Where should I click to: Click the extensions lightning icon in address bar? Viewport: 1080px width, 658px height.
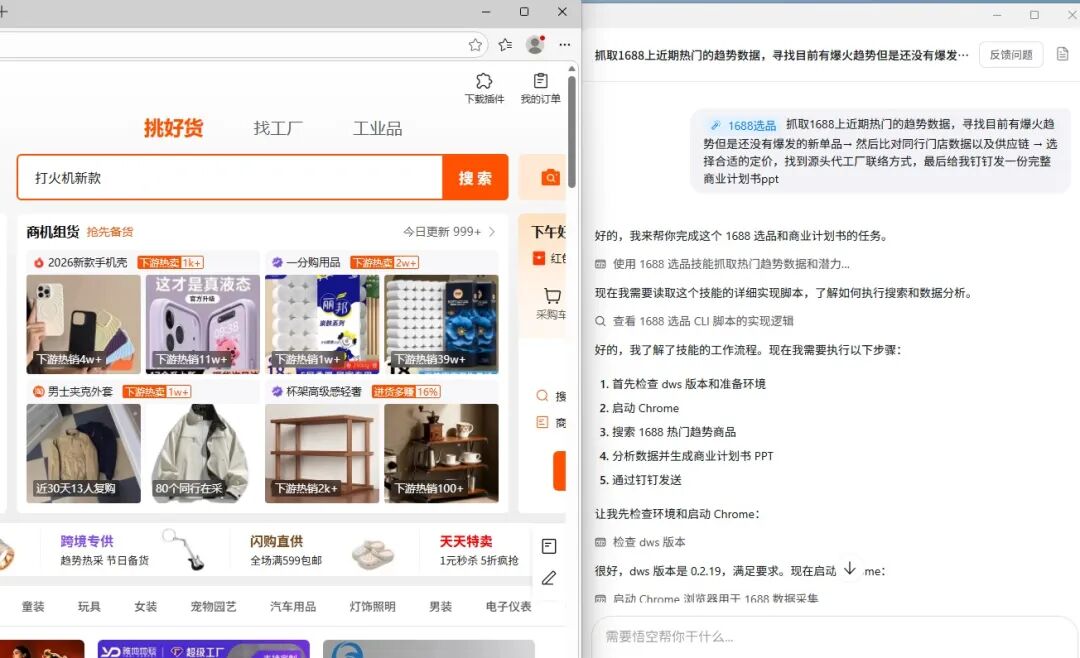504,45
